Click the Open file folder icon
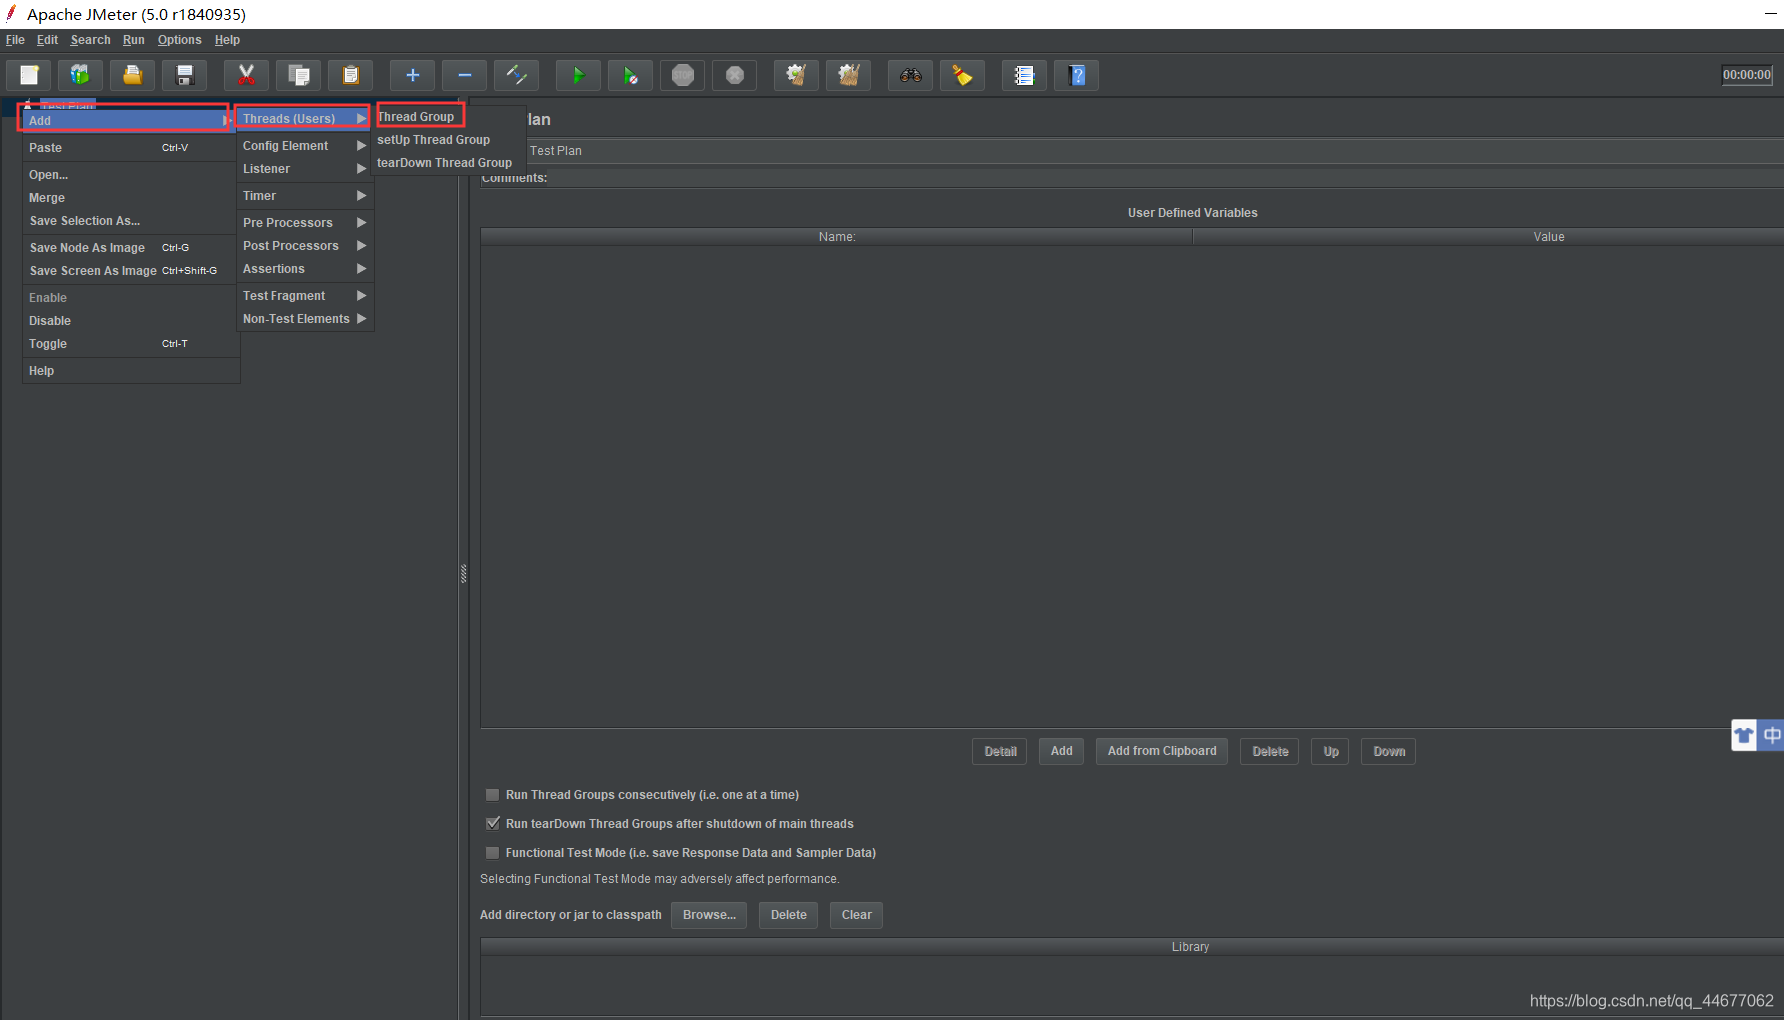This screenshot has height=1020, width=1784. 132,75
